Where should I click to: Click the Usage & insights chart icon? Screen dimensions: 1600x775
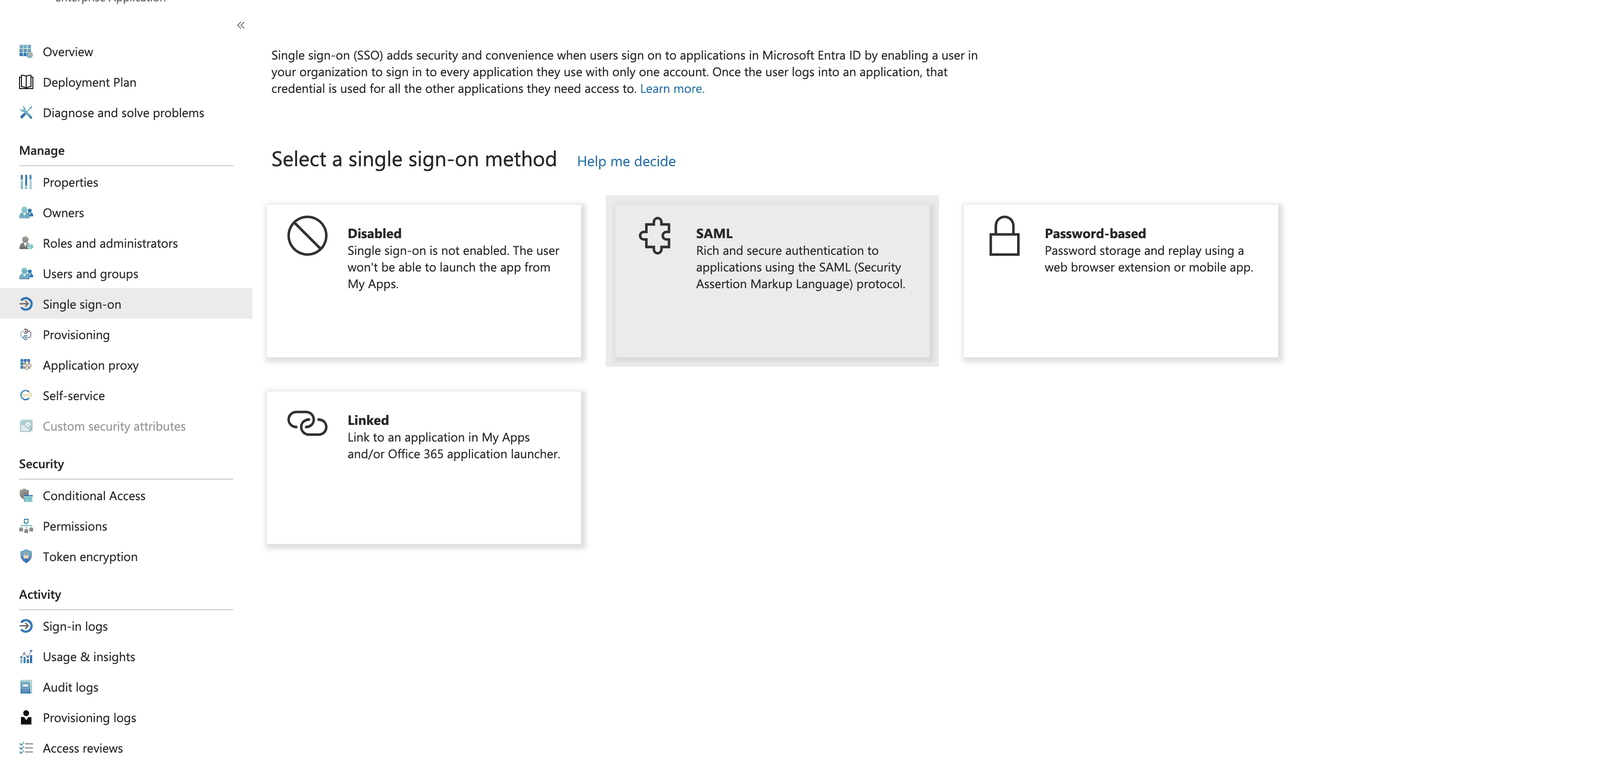pos(26,657)
